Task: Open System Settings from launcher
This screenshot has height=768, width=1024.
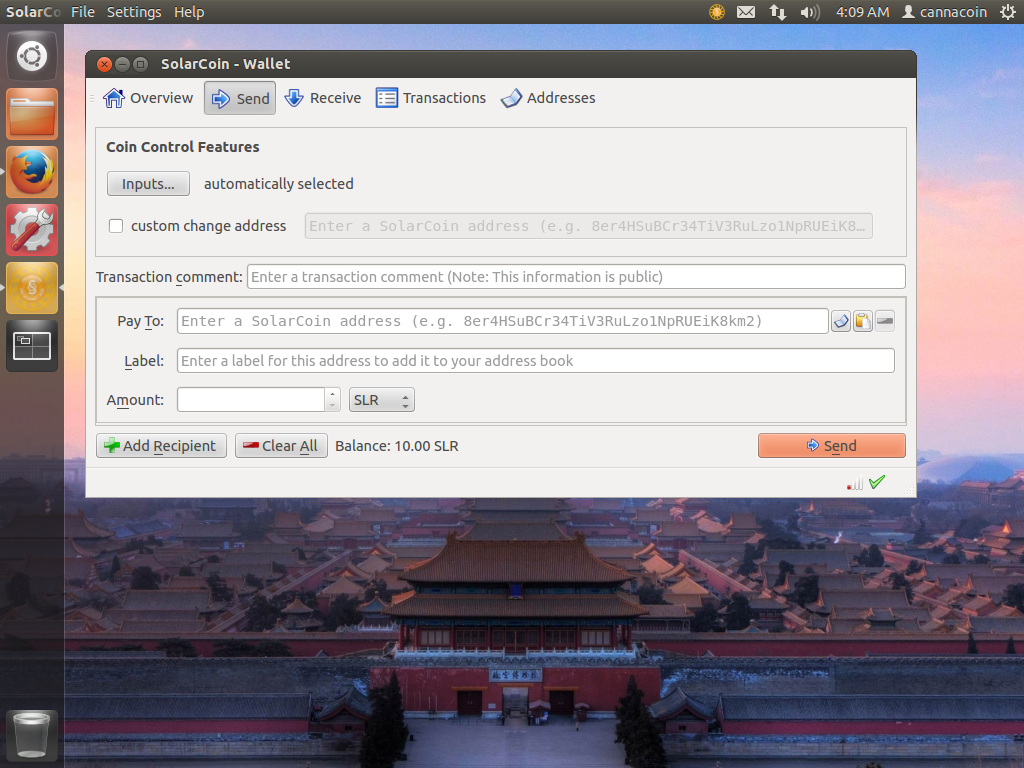Action: click(x=32, y=230)
